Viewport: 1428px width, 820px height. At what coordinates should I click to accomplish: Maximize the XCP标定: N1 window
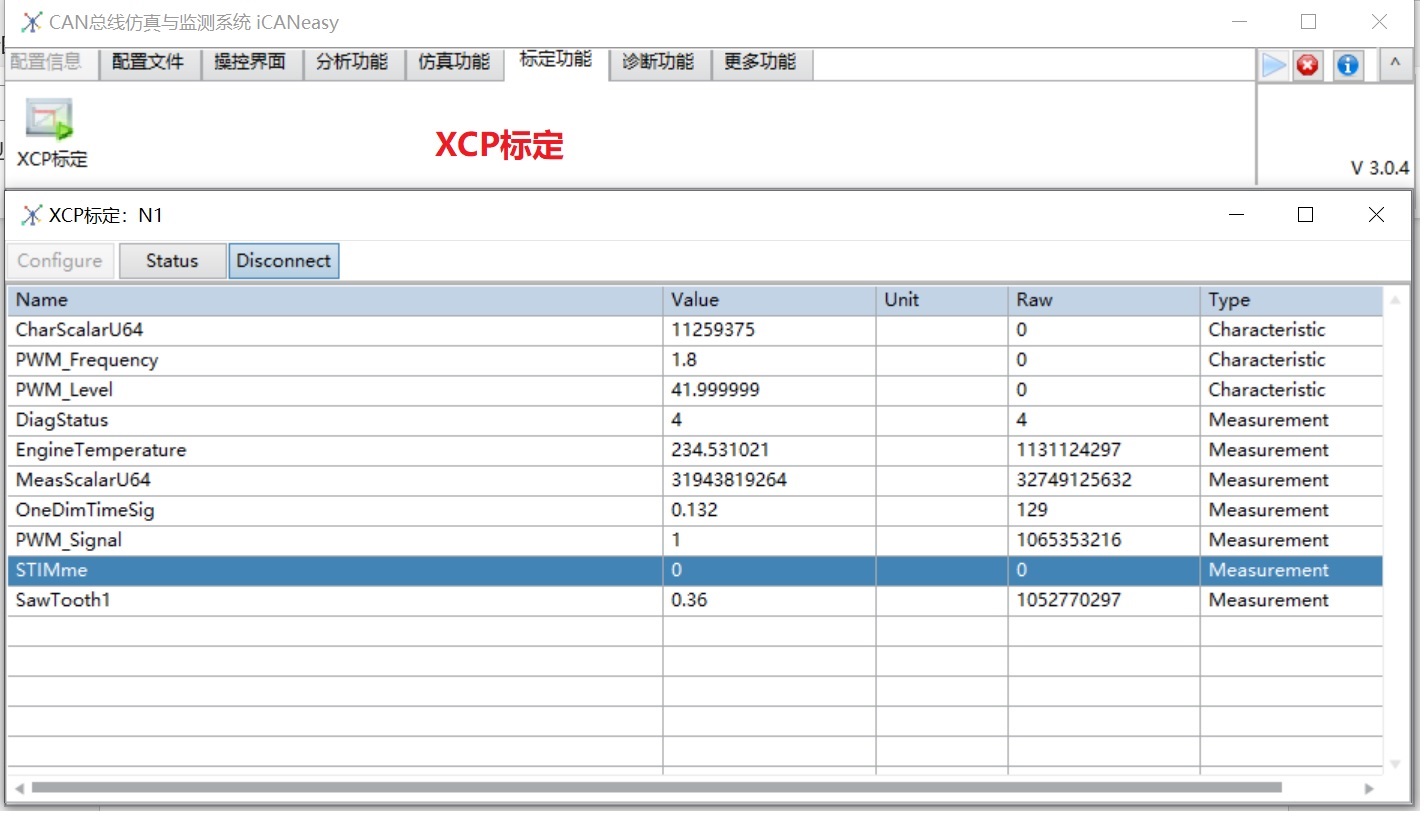coord(1305,215)
